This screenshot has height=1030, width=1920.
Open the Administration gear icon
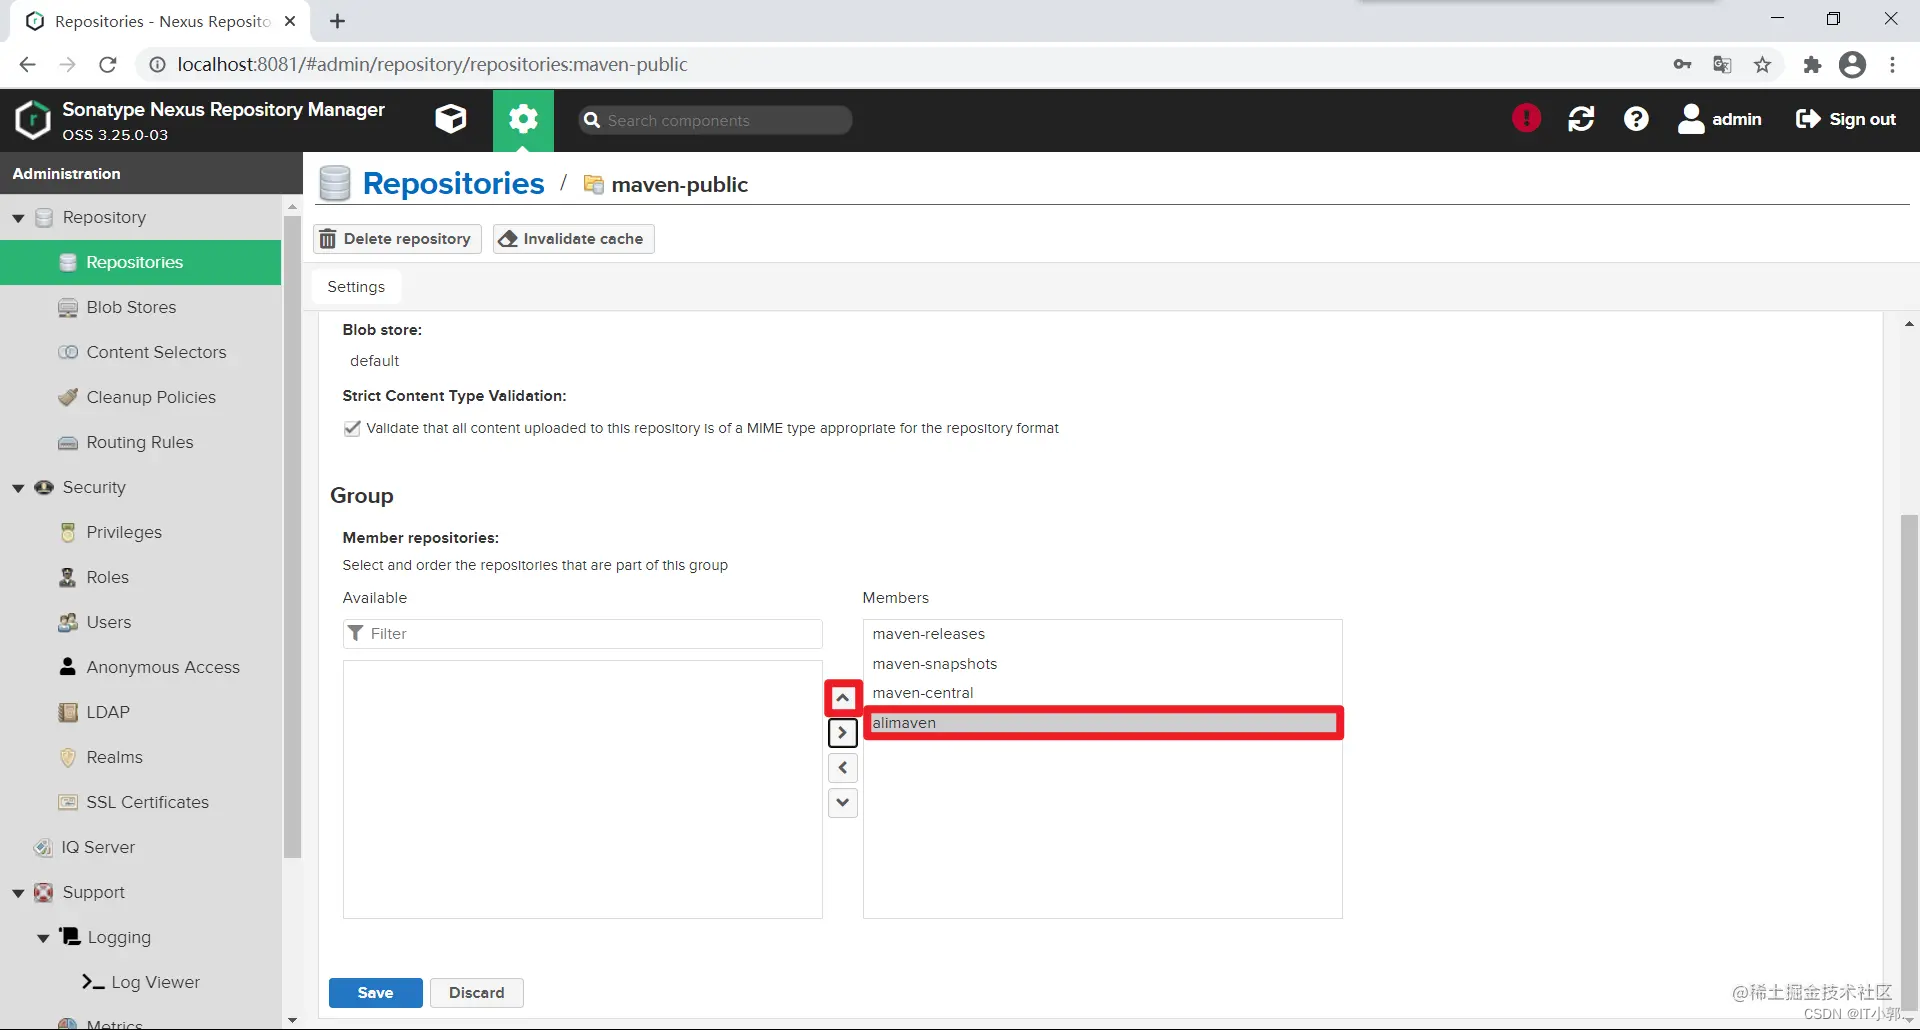coord(523,120)
